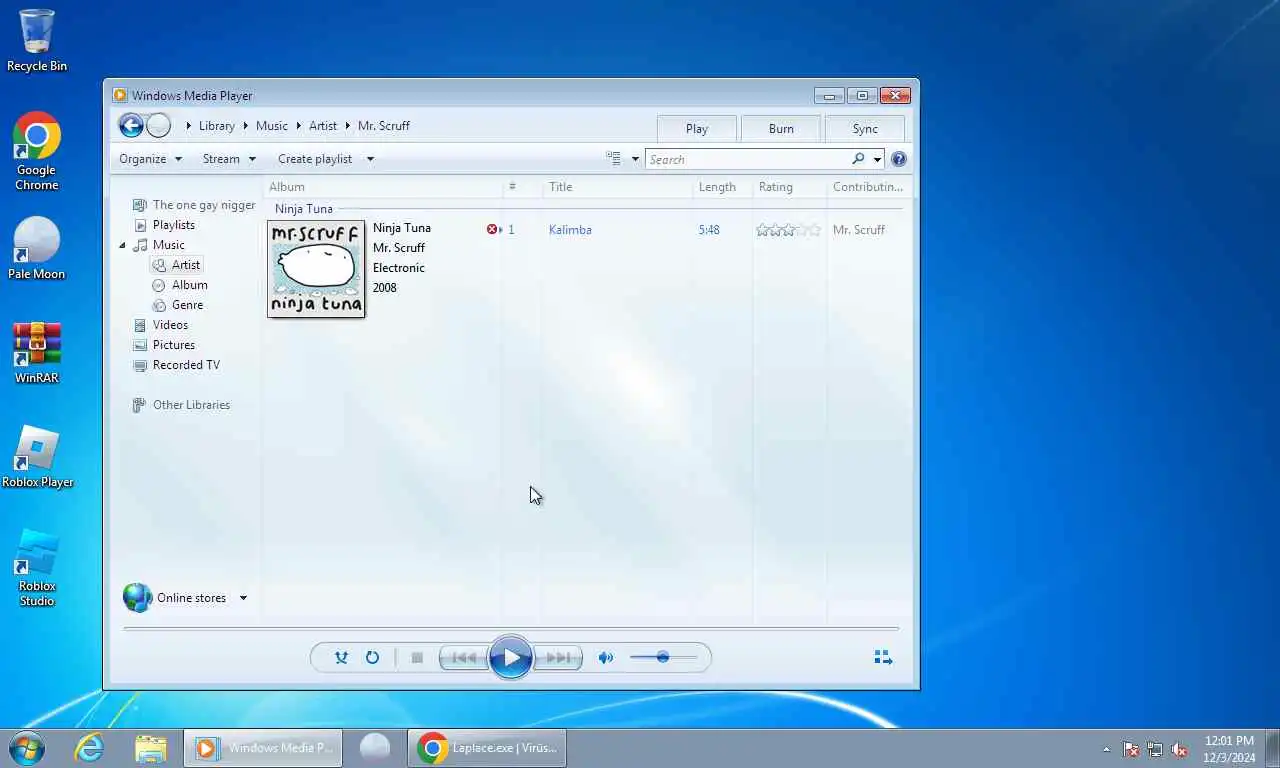Click Library in the breadcrumb
Image resolution: width=1280 pixels, height=768 pixels.
pos(216,126)
